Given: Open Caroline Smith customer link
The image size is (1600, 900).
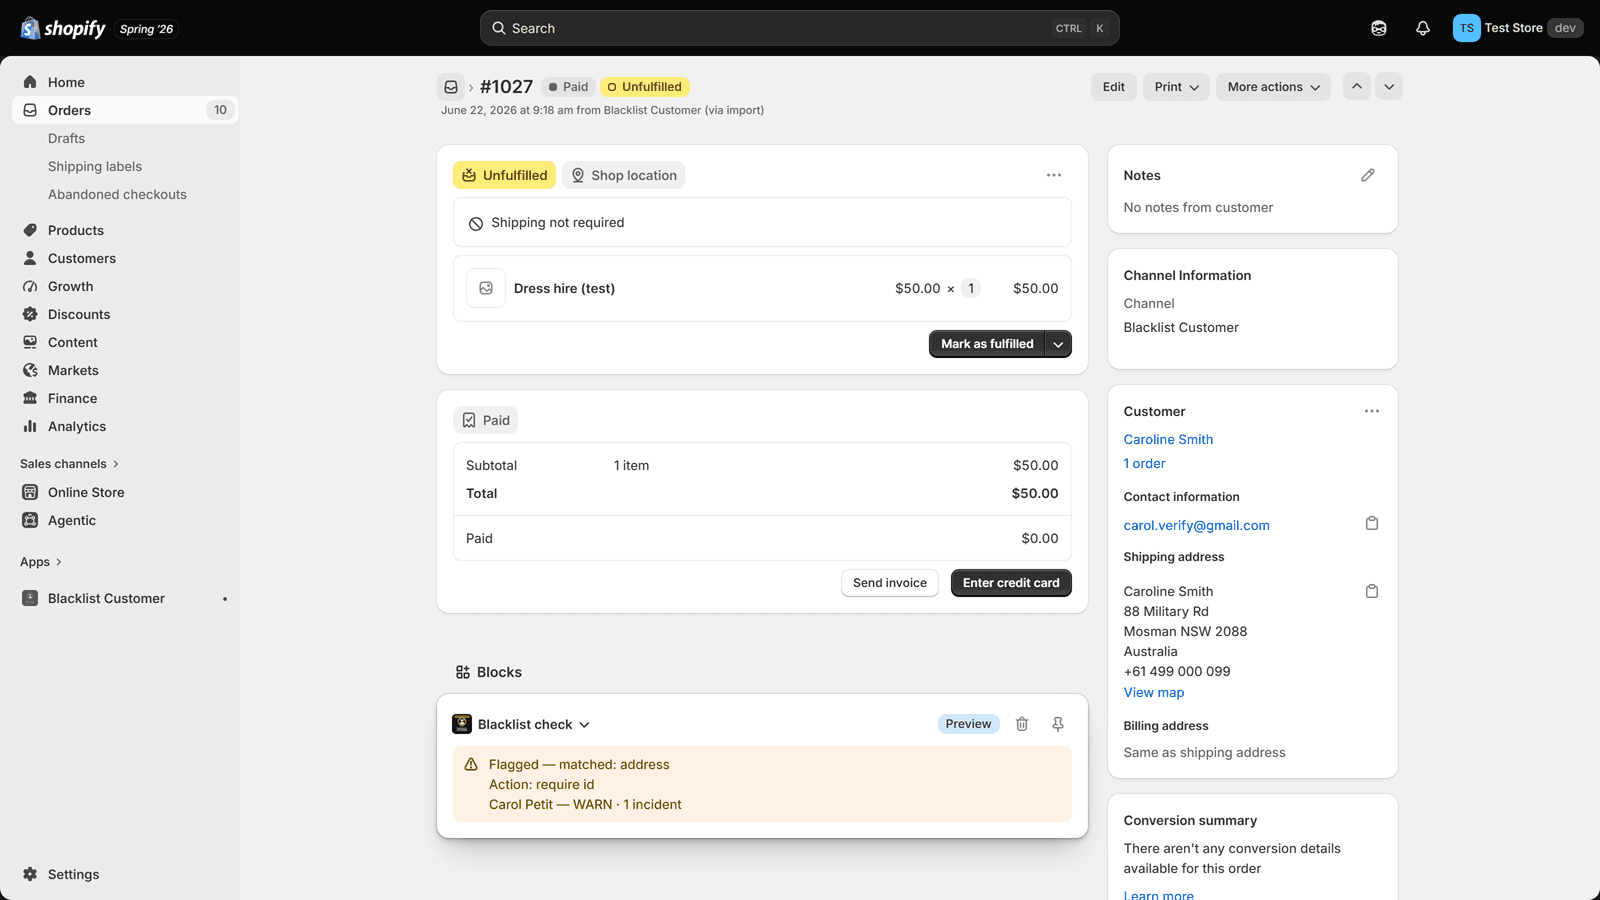Looking at the screenshot, I should 1168,439.
